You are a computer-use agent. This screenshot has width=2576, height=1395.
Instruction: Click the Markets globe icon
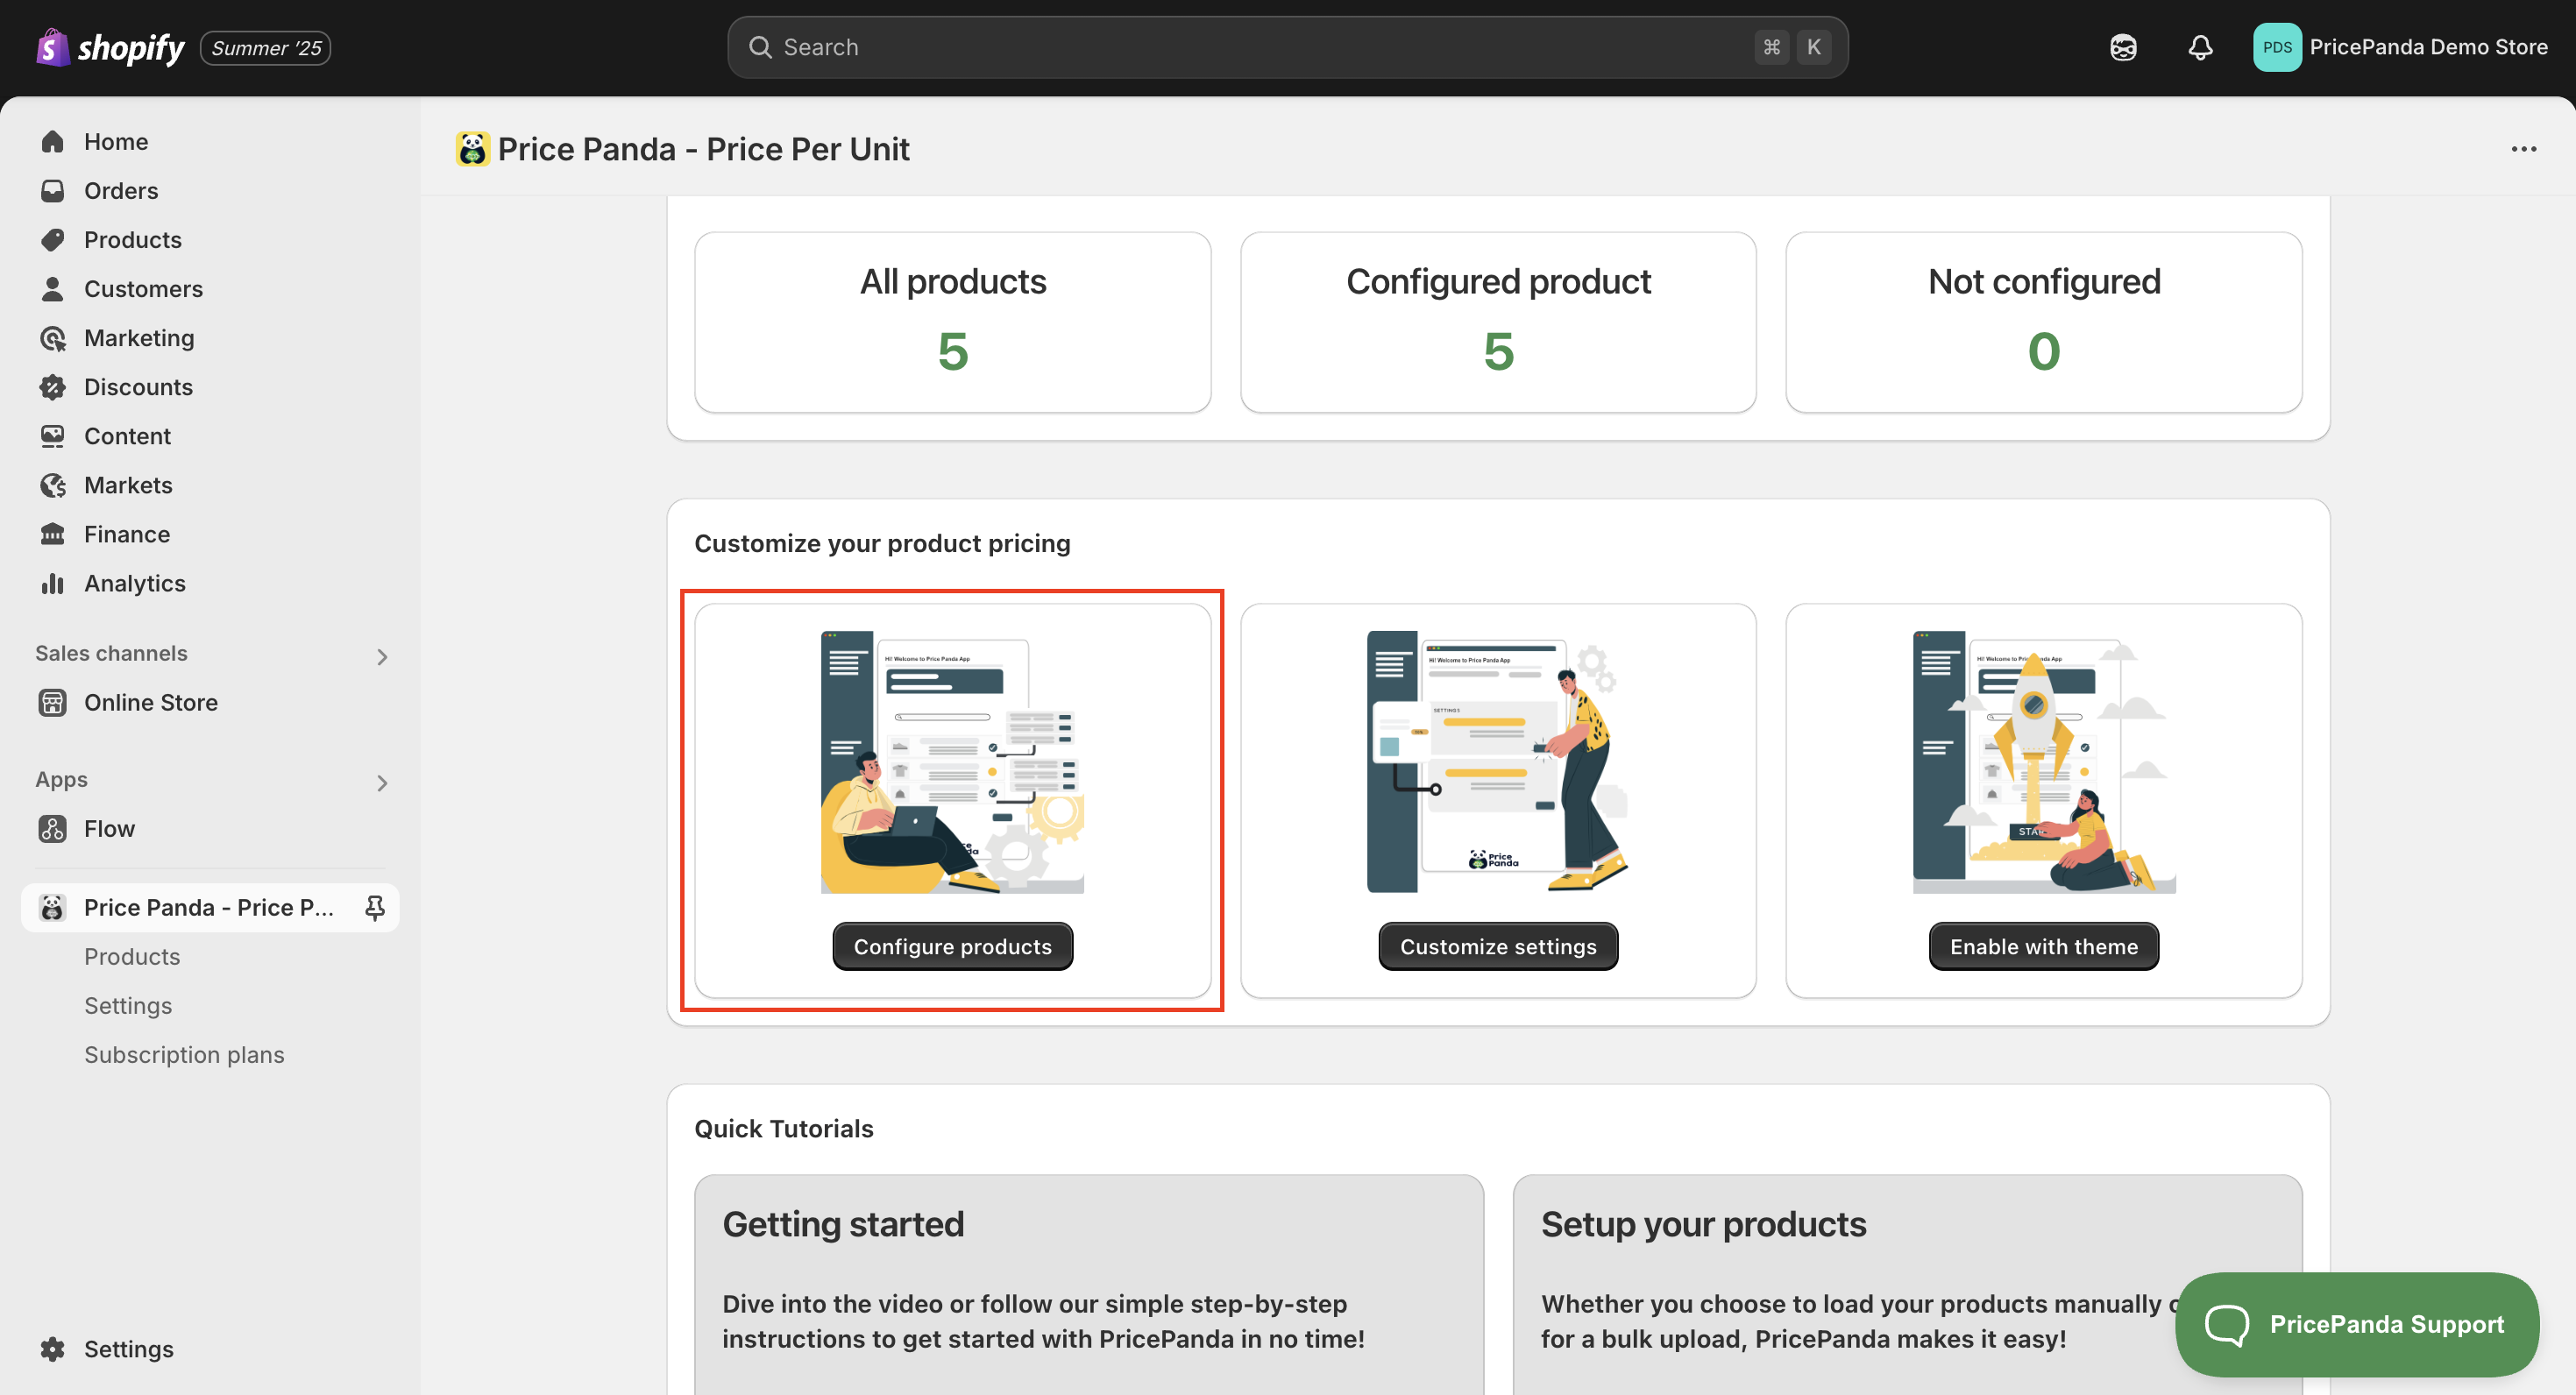pos(53,485)
